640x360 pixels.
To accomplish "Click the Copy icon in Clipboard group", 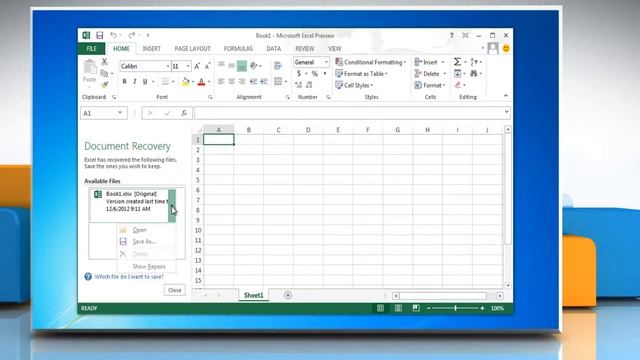I will coord(104,73).
